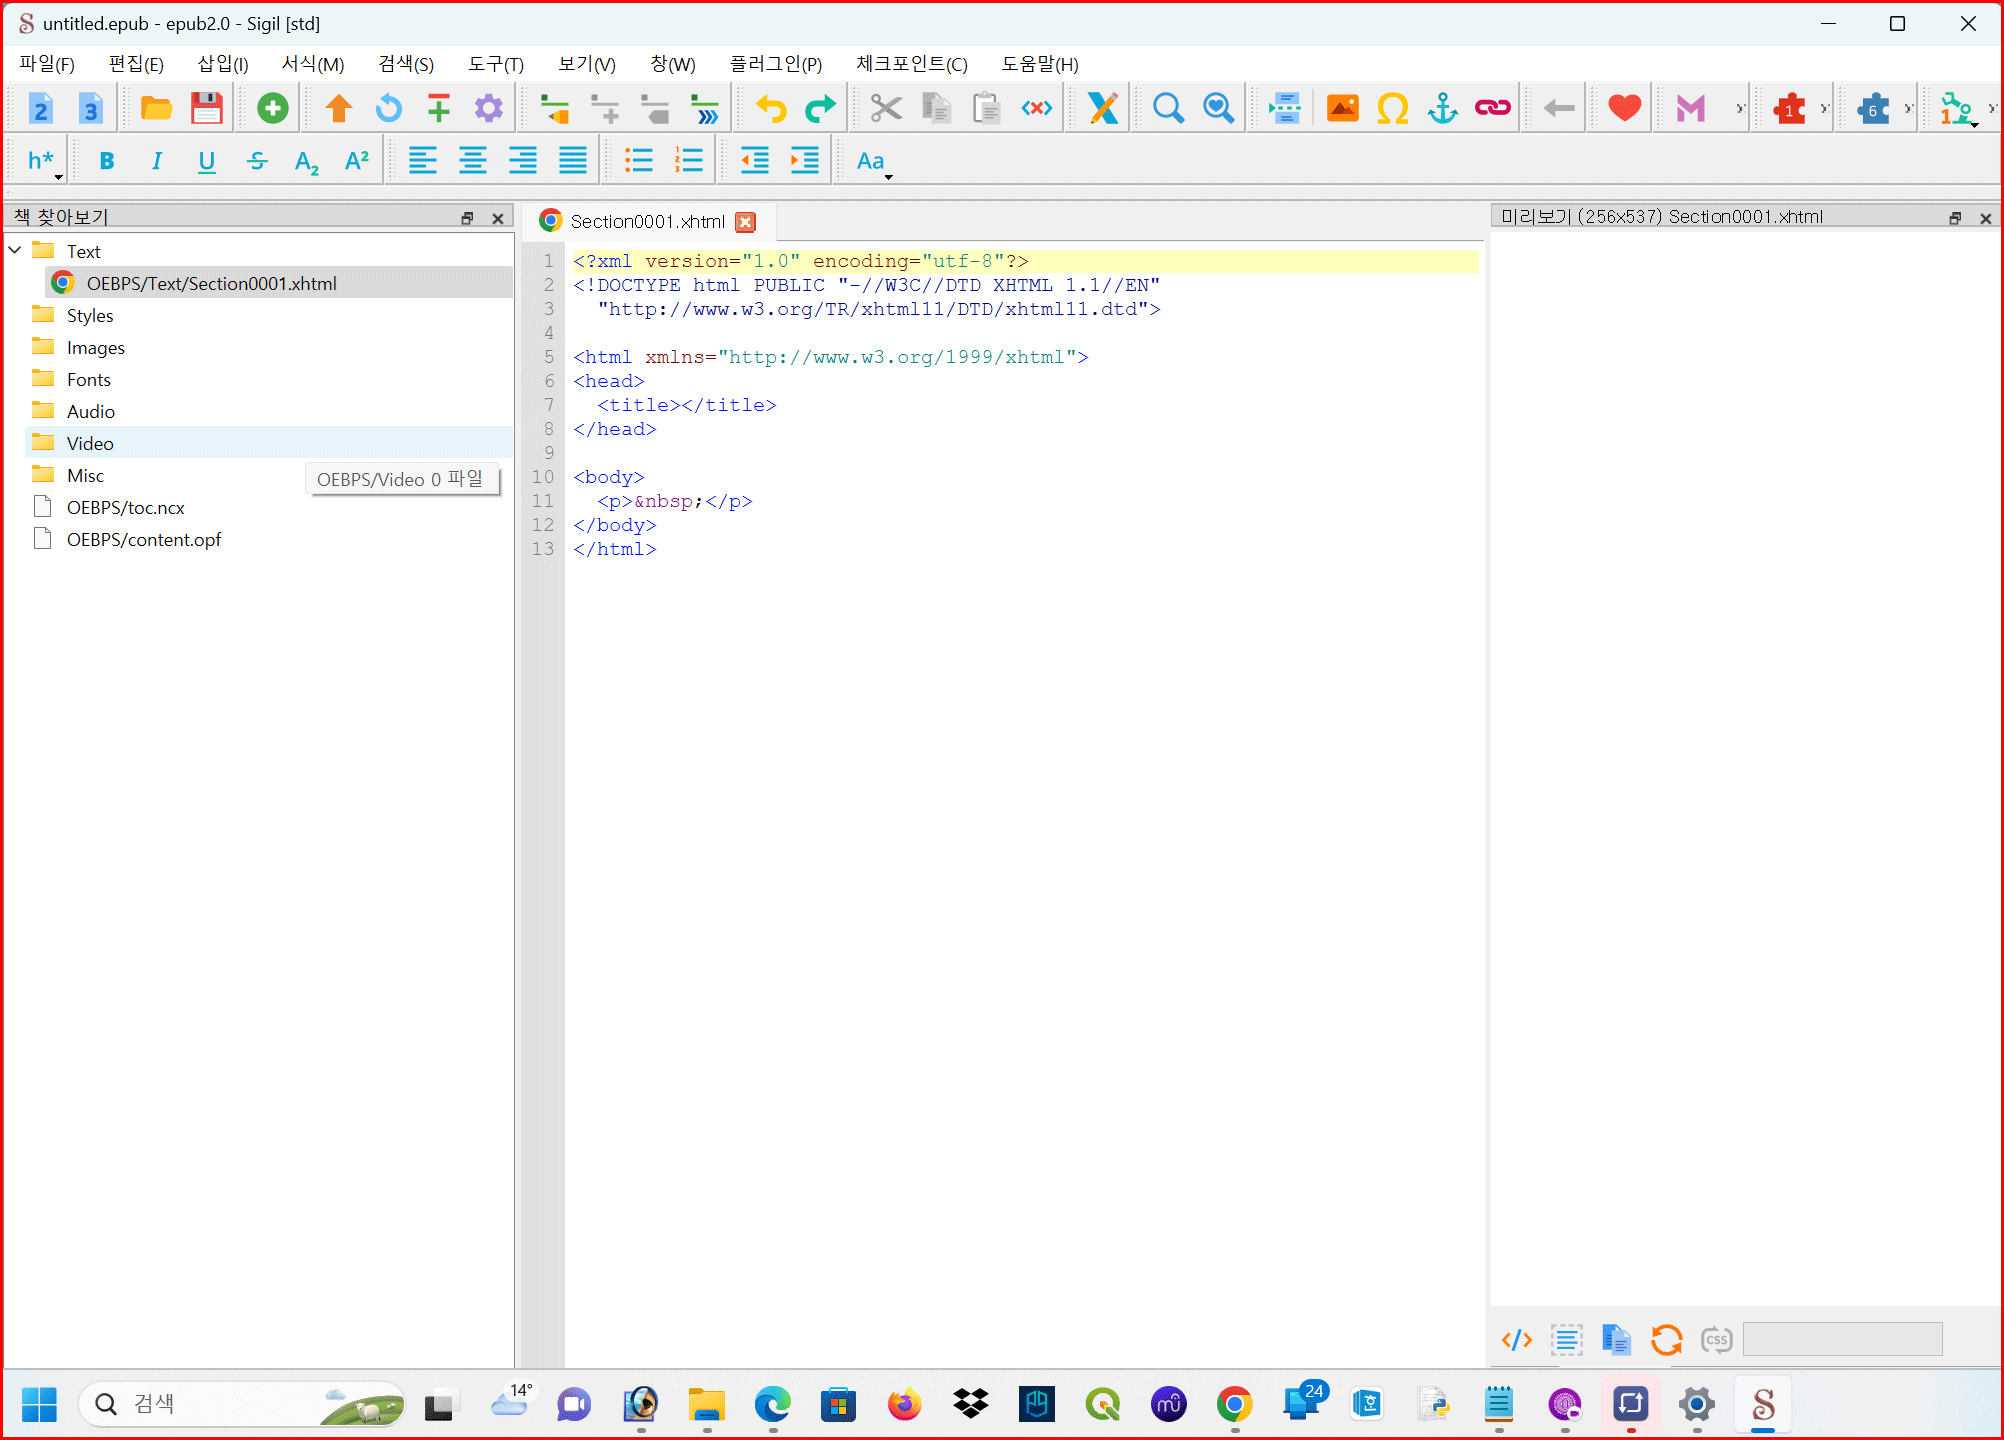
Task: Click the red Donate heart icon
Action: point(1624,108)
